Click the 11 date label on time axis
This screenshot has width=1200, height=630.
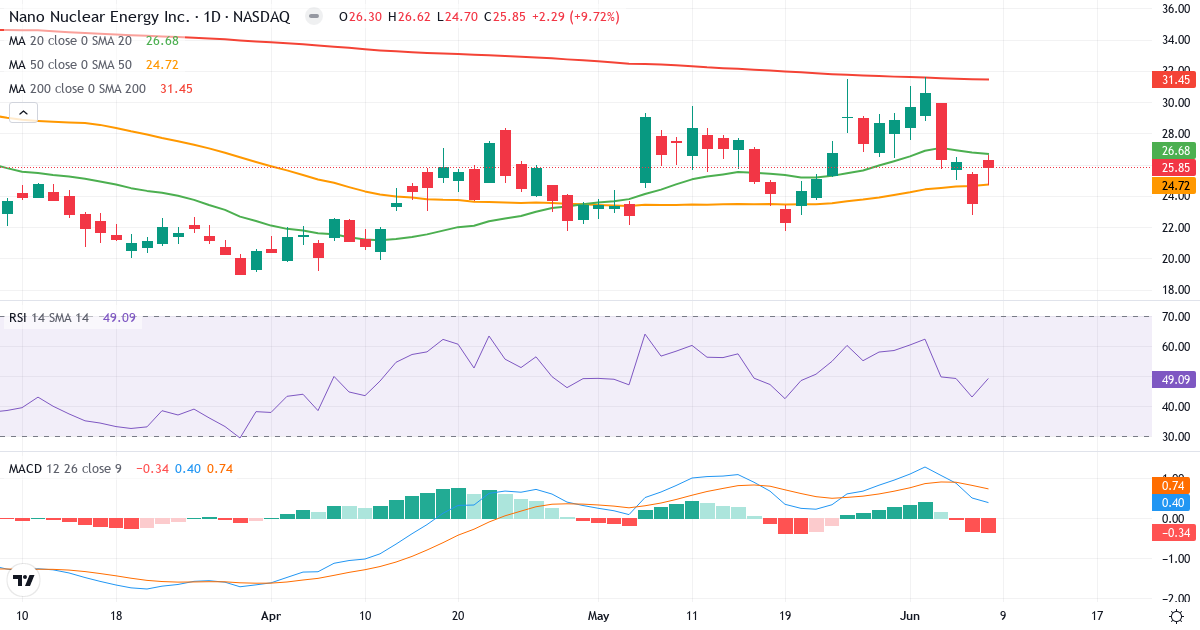(692, 616)
